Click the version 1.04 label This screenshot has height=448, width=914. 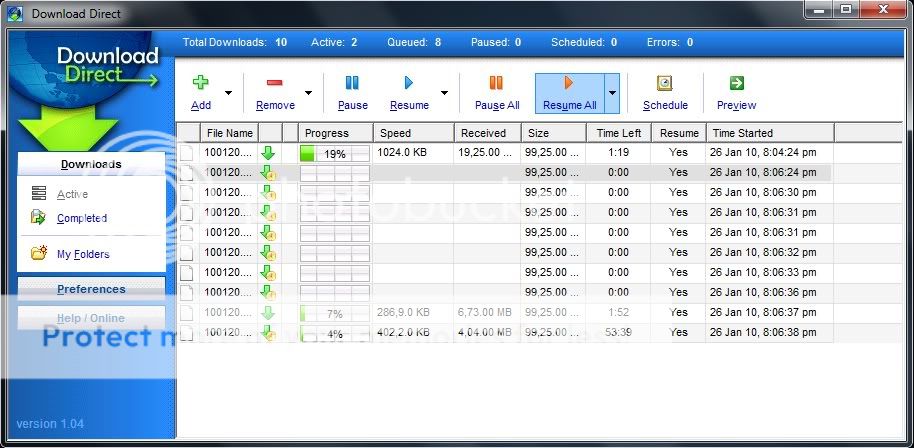click(x=50, y=424)
